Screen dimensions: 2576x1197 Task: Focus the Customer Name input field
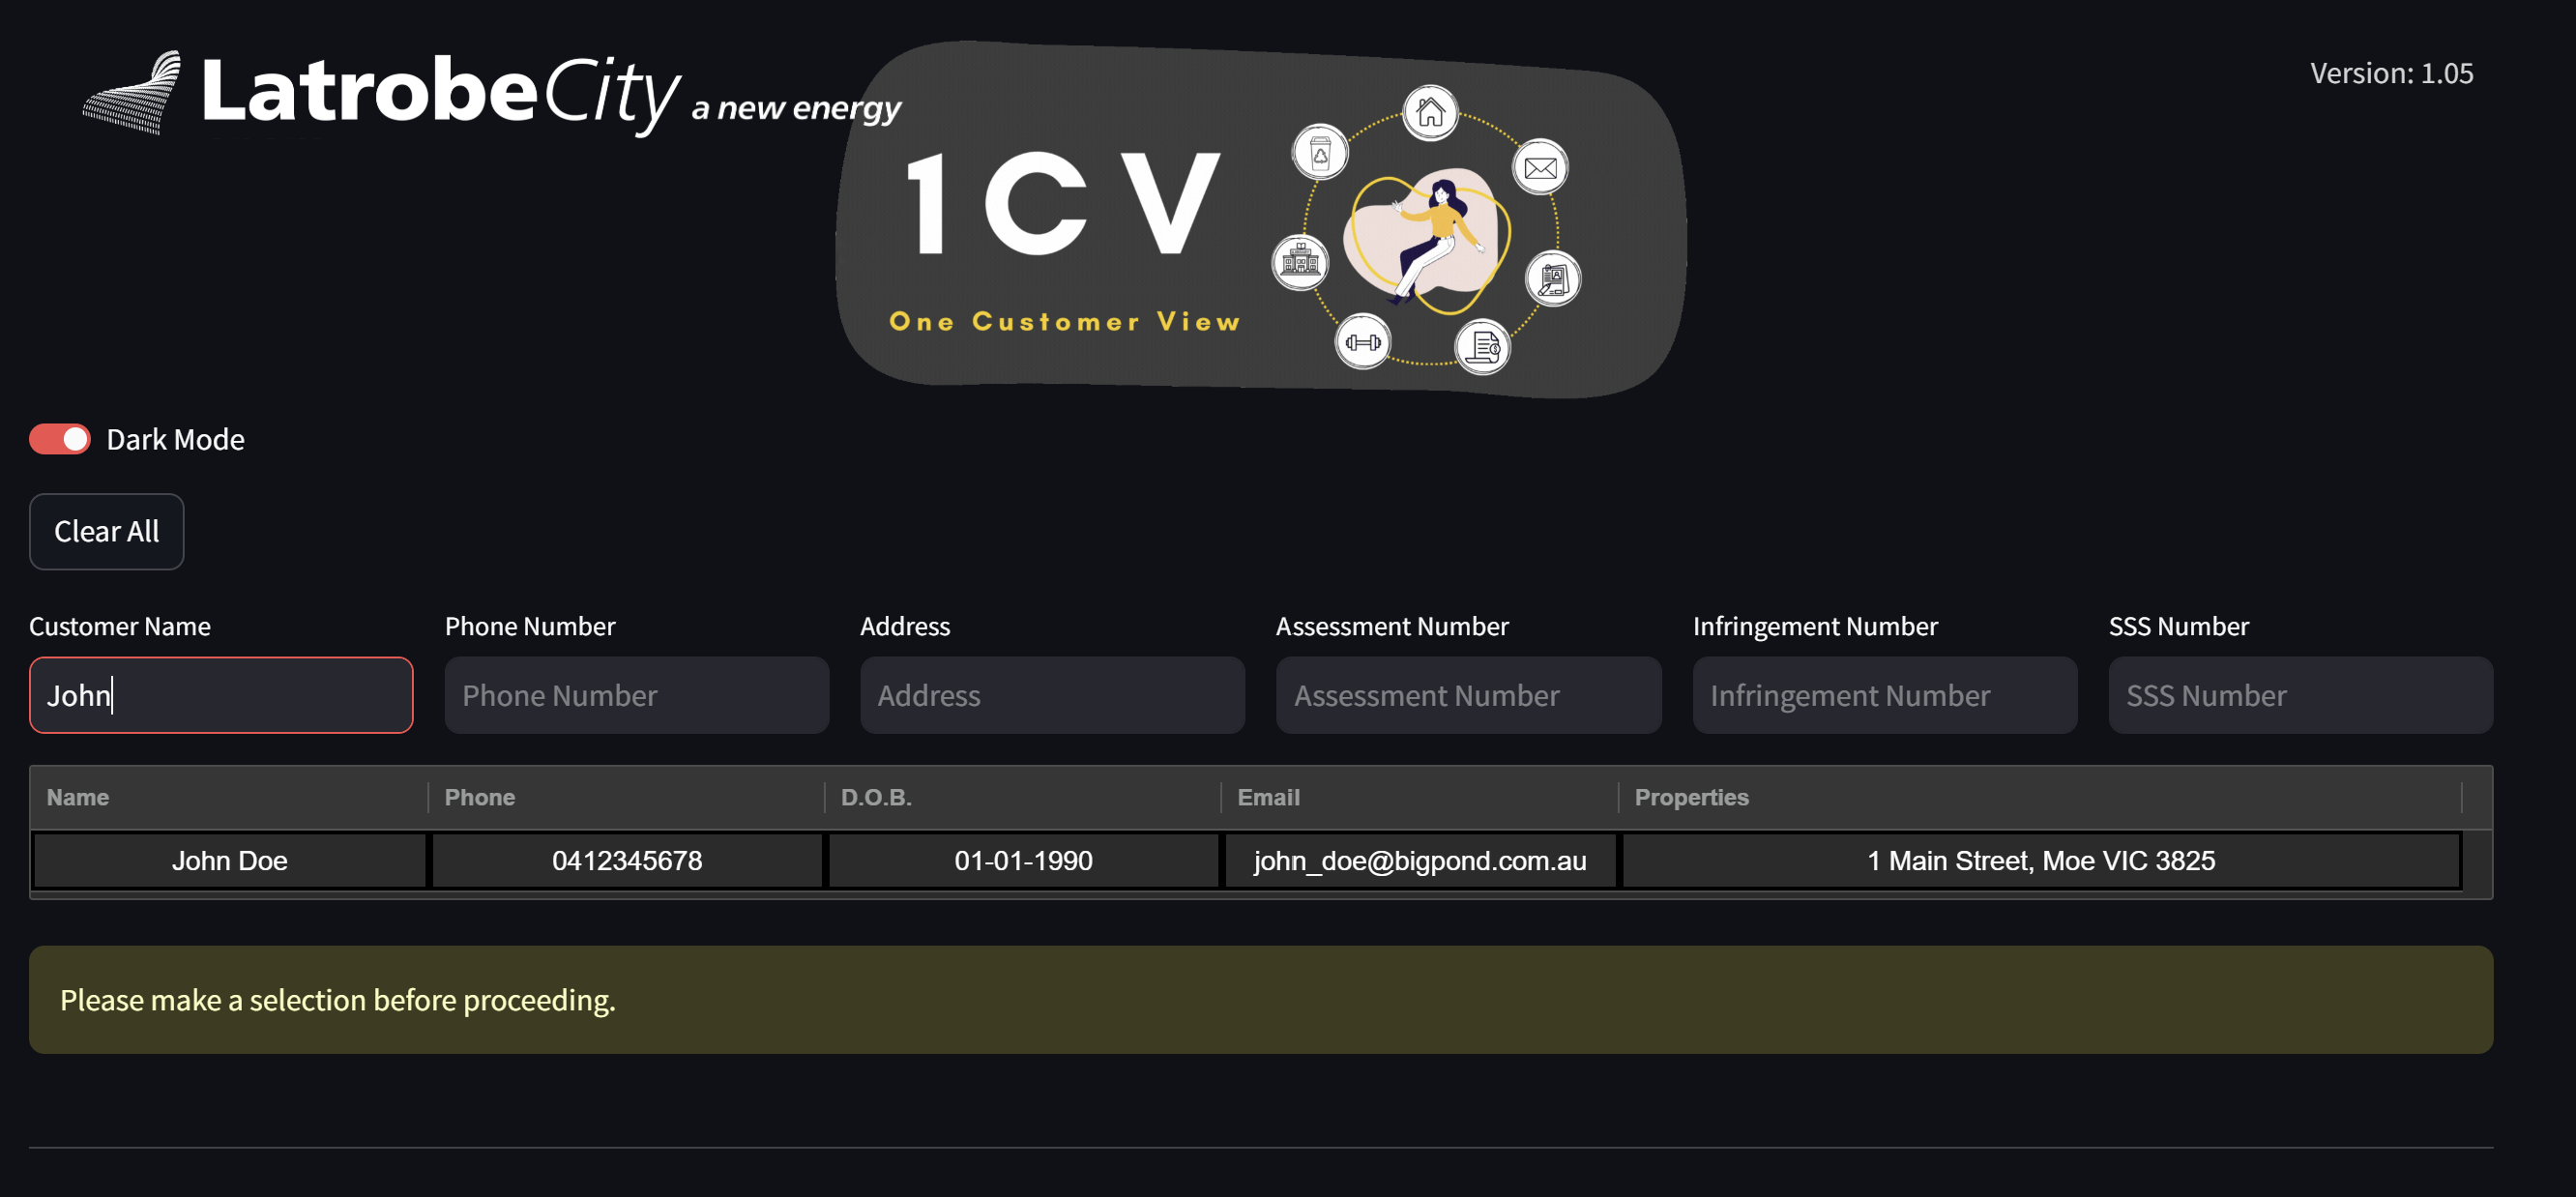[x=221, y=695]
